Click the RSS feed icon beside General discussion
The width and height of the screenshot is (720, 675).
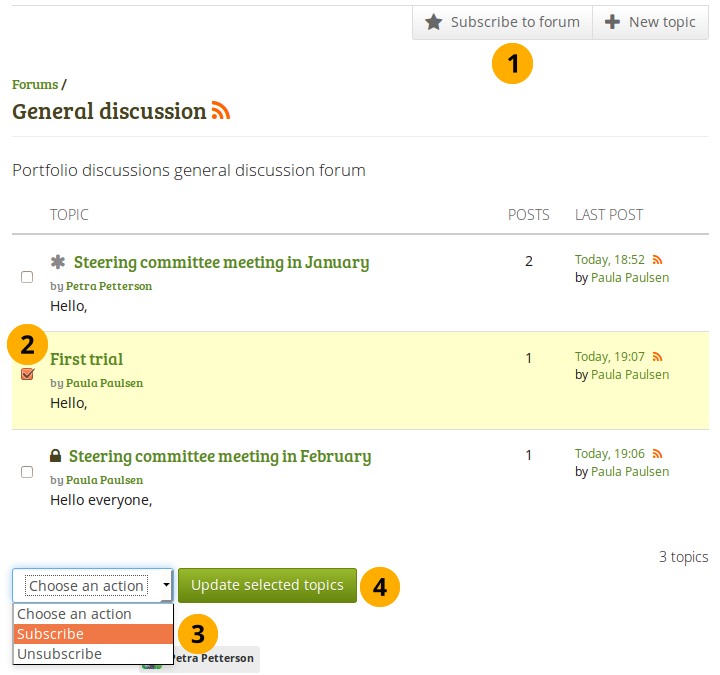coord(221,111)
